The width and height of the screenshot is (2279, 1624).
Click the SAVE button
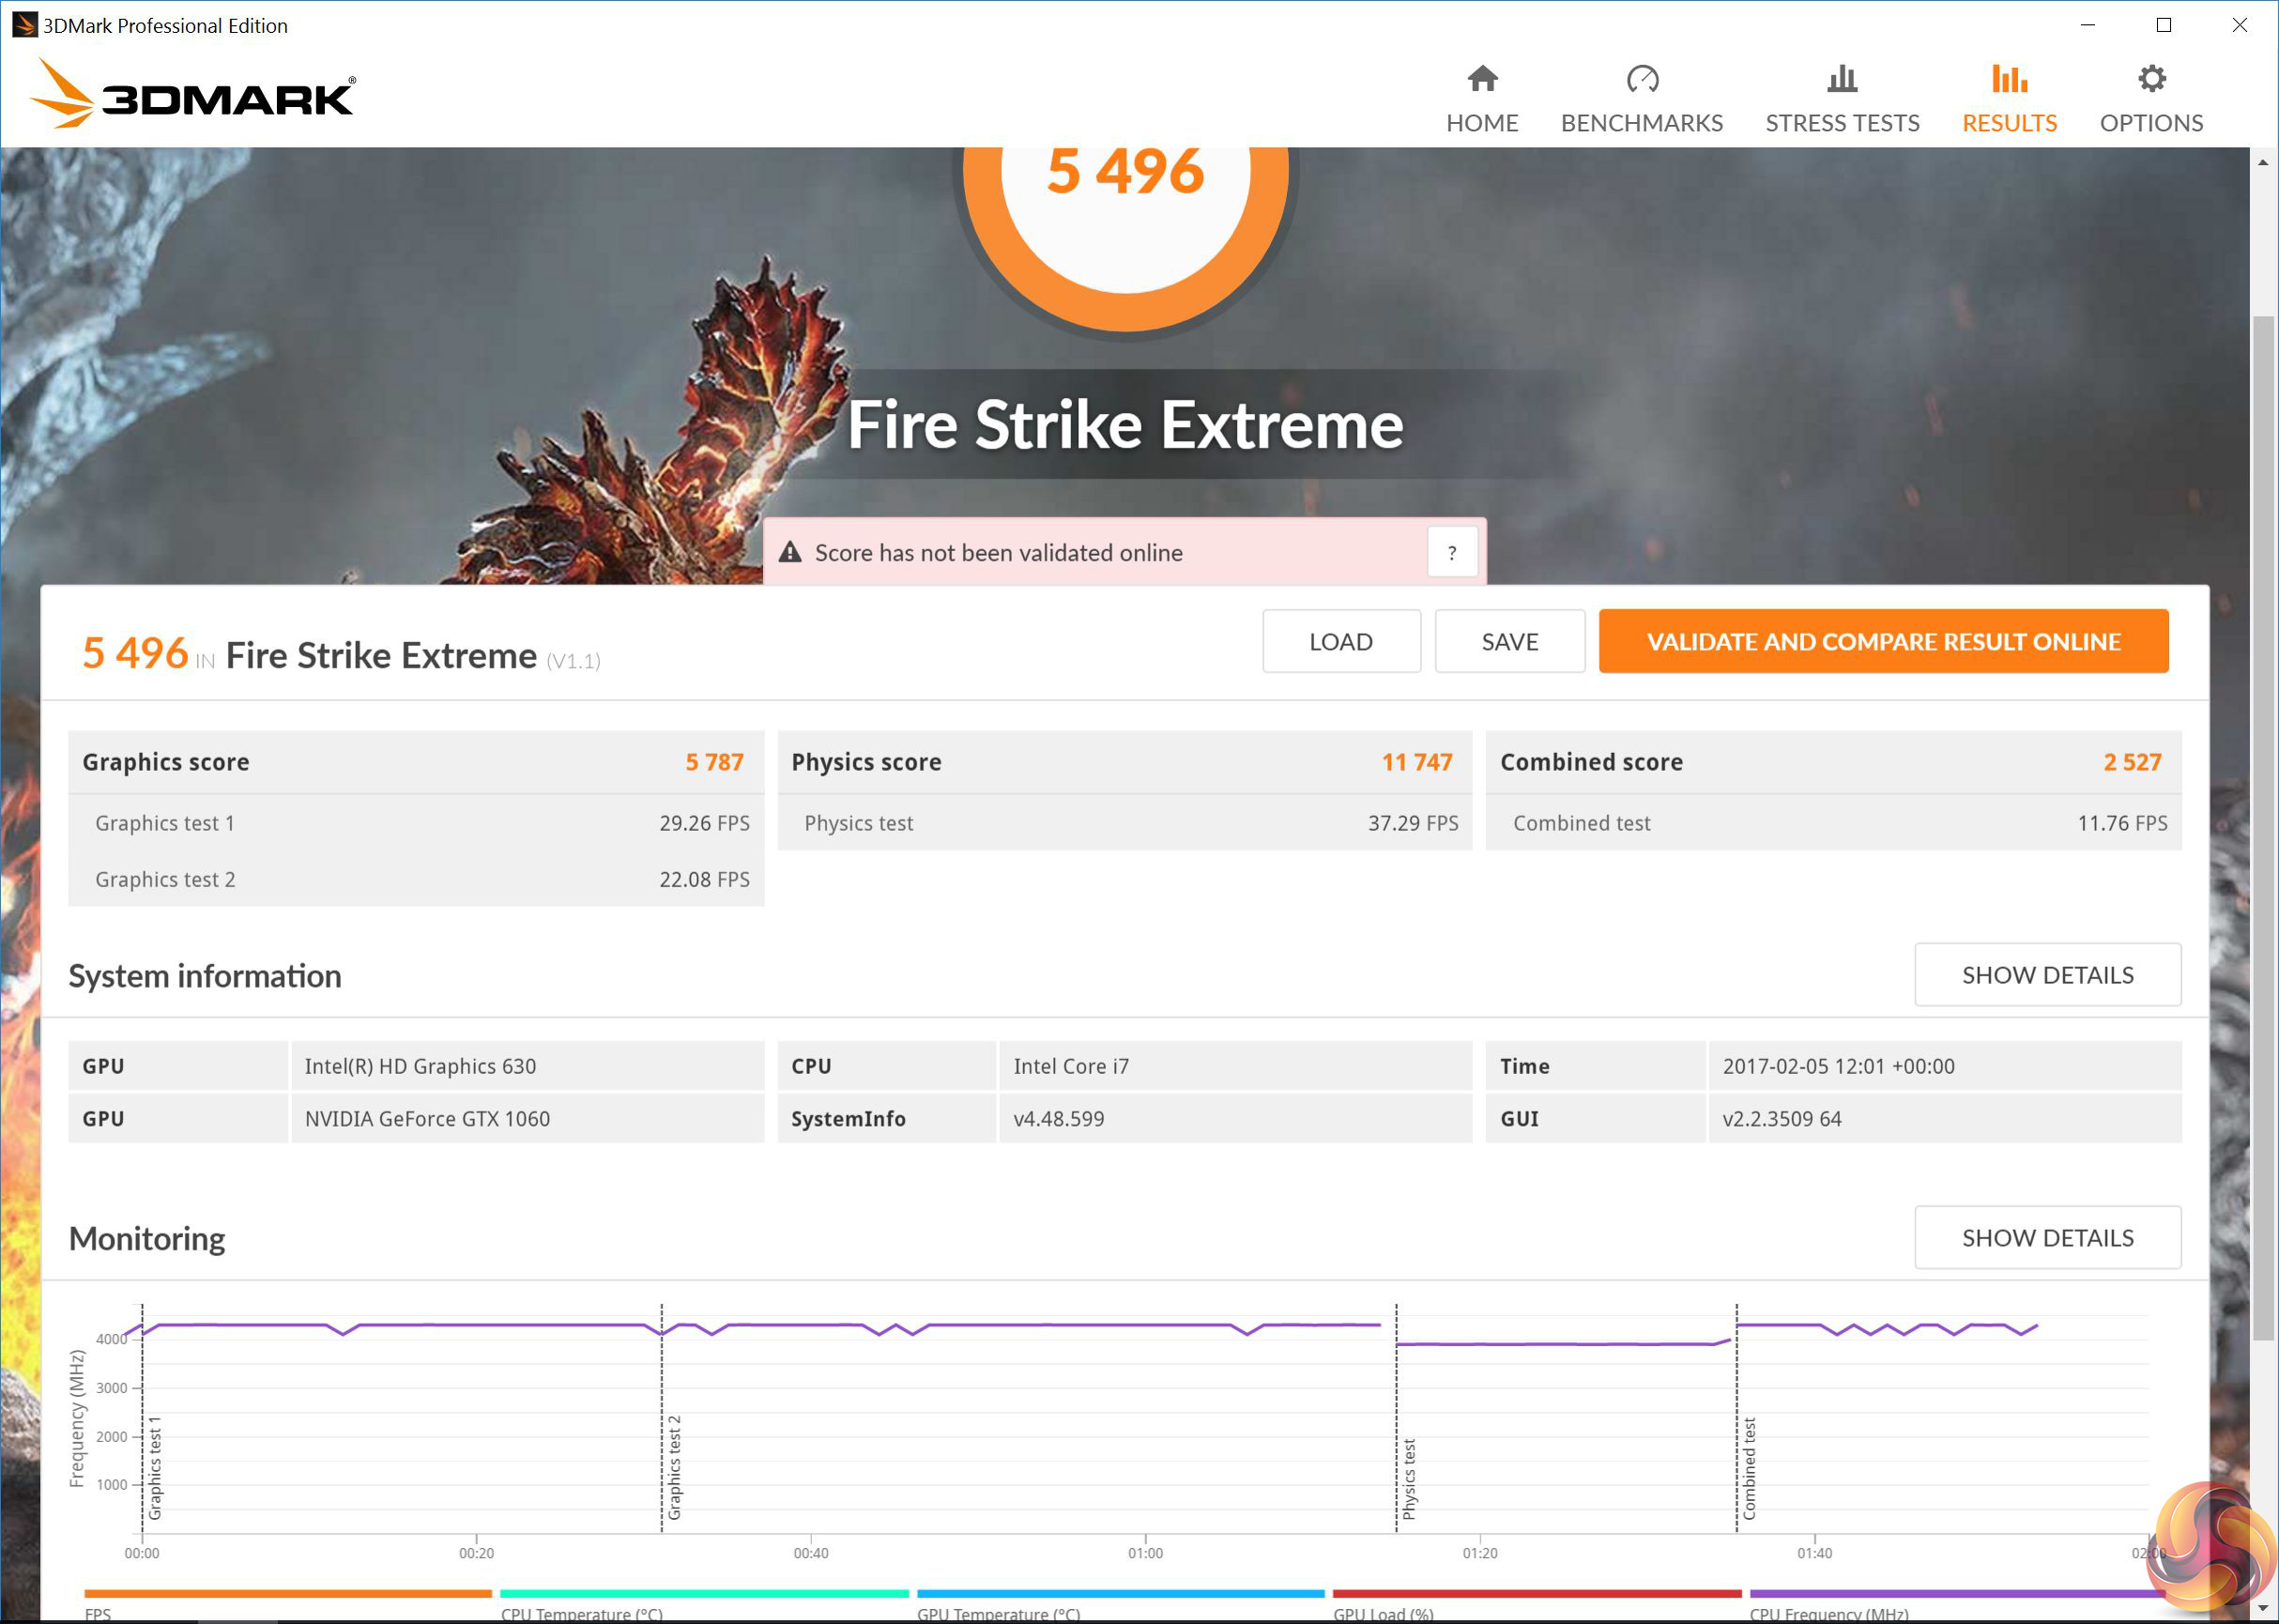(1508, 642)
